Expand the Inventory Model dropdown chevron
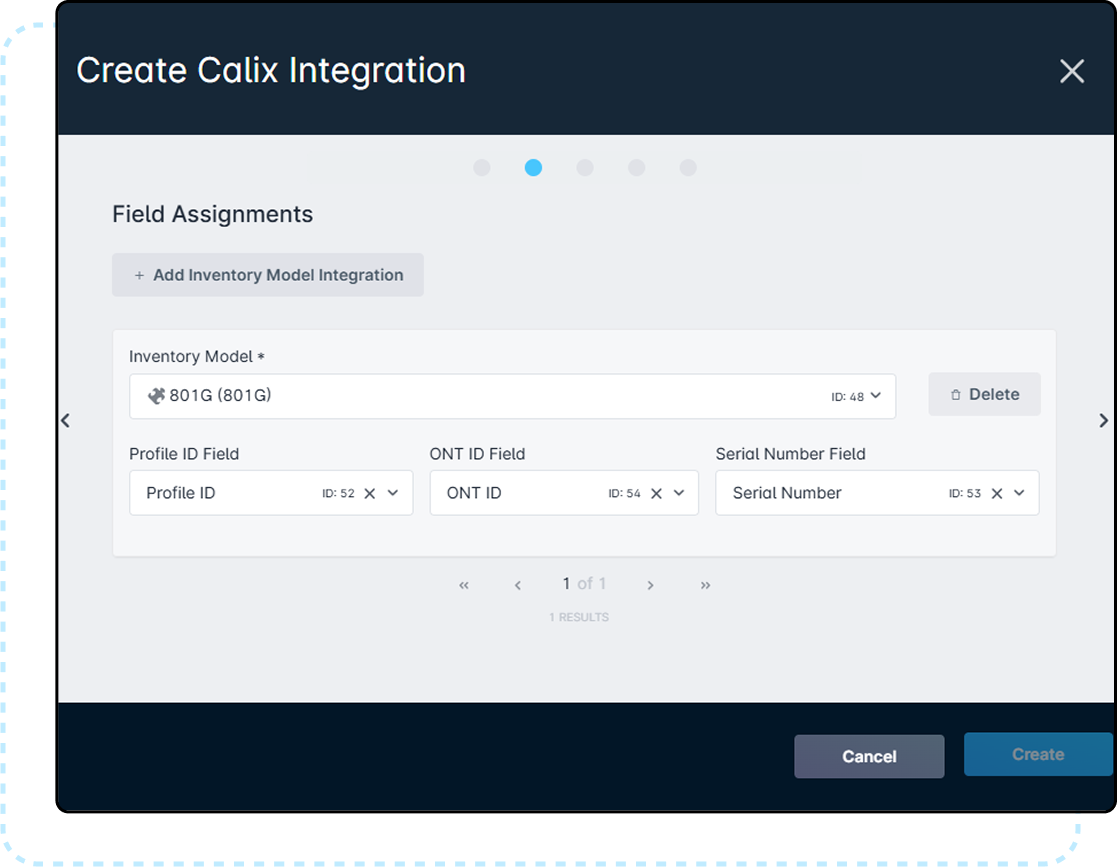This screenshot has height=867, width=1117. [x=876, y=396]
